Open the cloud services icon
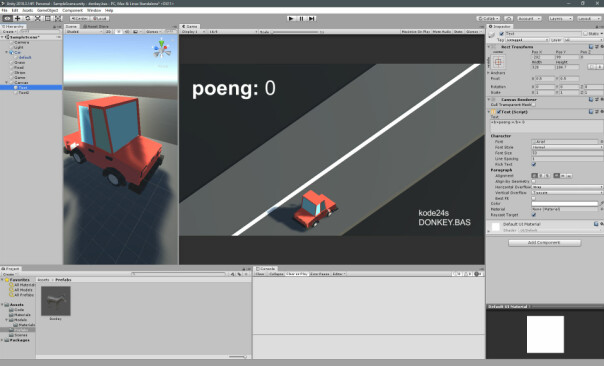 (x=508, y=18)
